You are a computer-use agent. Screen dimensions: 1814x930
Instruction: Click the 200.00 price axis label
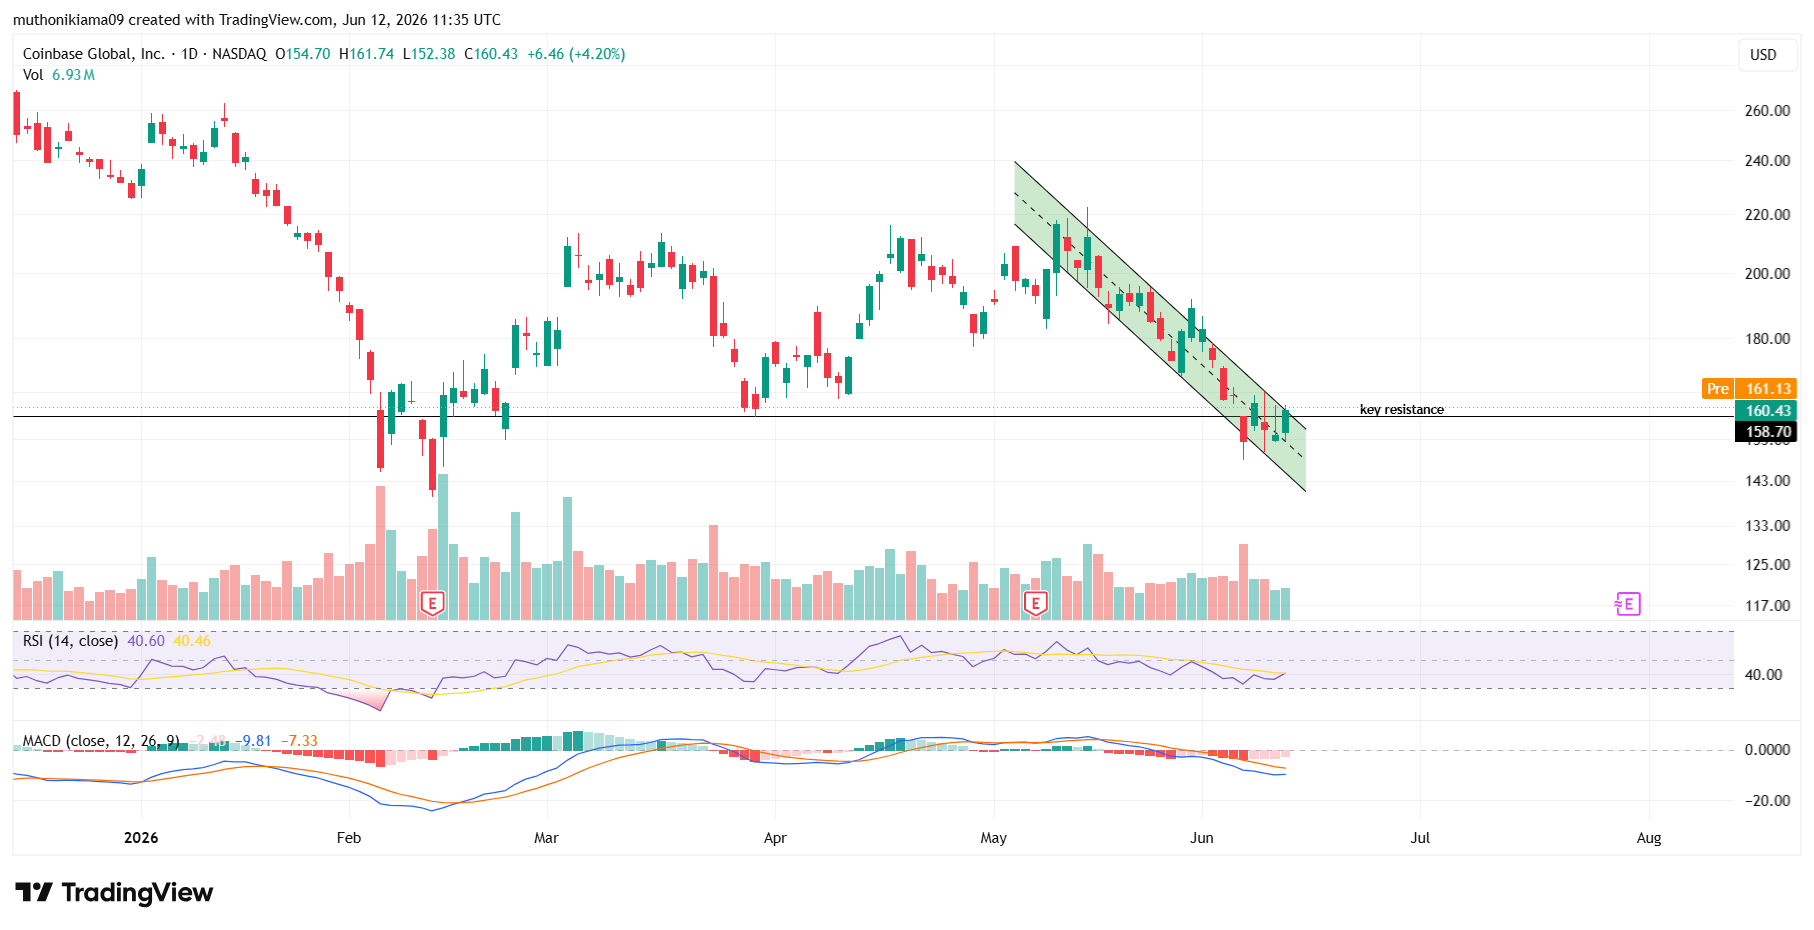1767,273
